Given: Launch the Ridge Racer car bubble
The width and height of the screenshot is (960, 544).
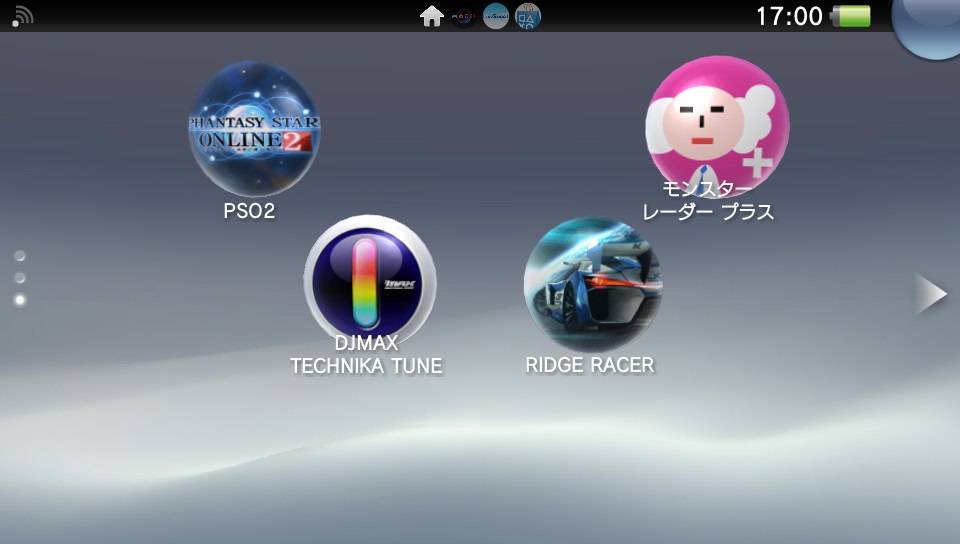Looking at the screenshot, I should point(593,285).
